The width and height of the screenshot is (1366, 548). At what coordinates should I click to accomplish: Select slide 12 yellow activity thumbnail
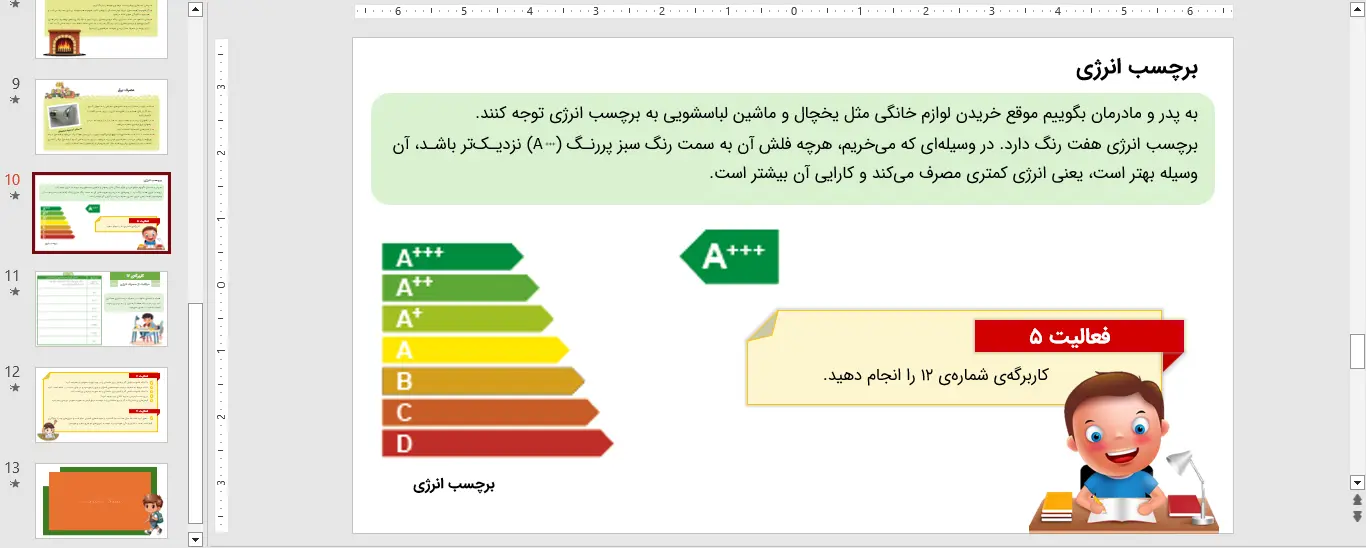(102, 405)
